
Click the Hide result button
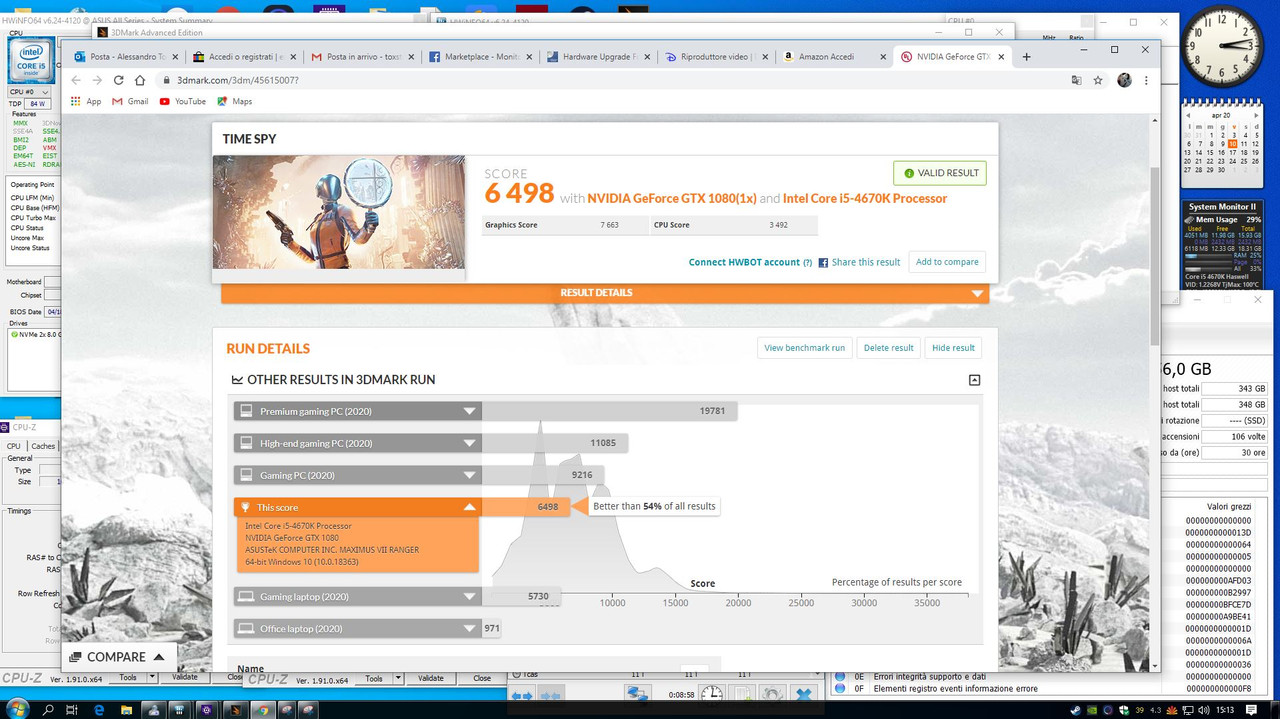953,348
